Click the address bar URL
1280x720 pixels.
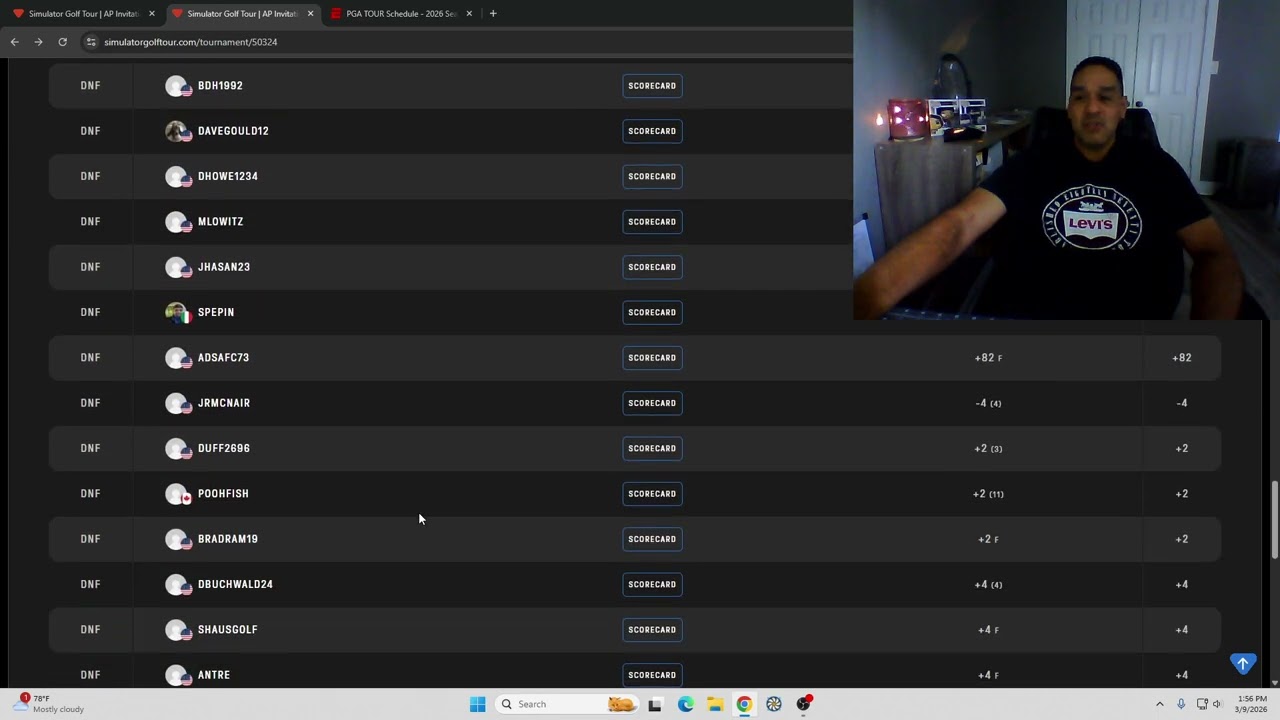point(190,42)
